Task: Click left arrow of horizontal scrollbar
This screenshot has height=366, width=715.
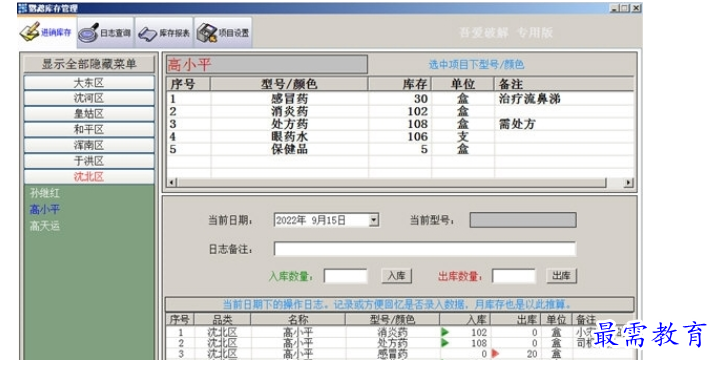Action: (x=172, y=183)
